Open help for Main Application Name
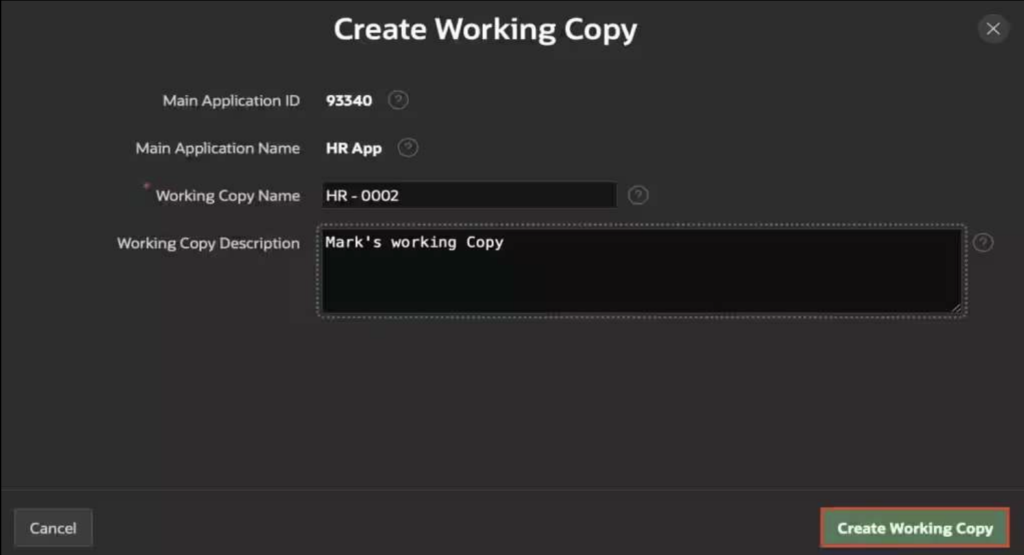Screen dimensions: 1024x555 click(x=407, y=148)
